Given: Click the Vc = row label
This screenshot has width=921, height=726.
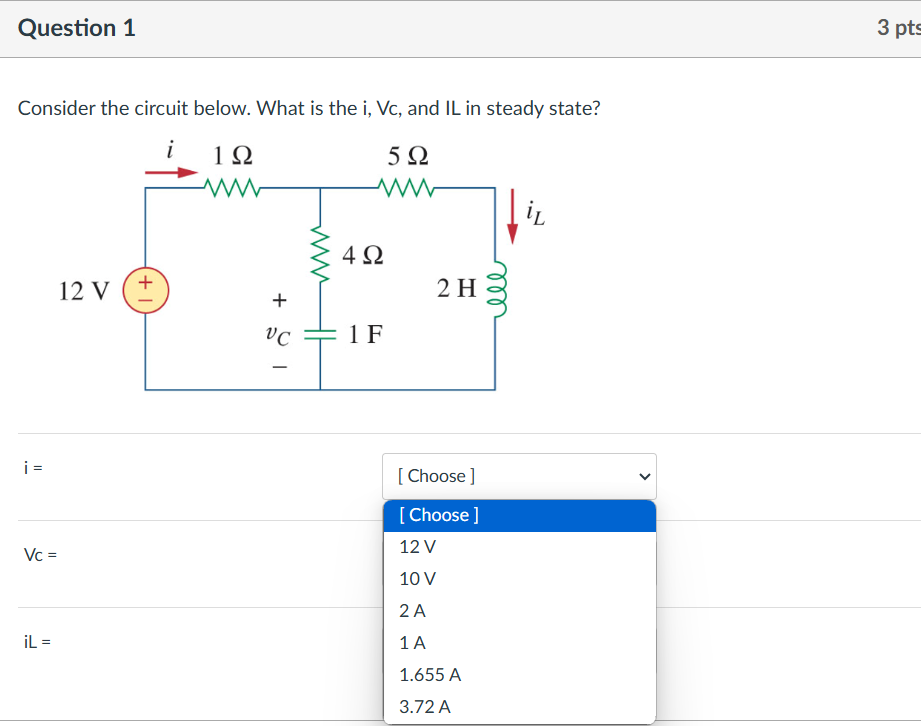Looking at the screenshot, I should (x=39, y=555).
